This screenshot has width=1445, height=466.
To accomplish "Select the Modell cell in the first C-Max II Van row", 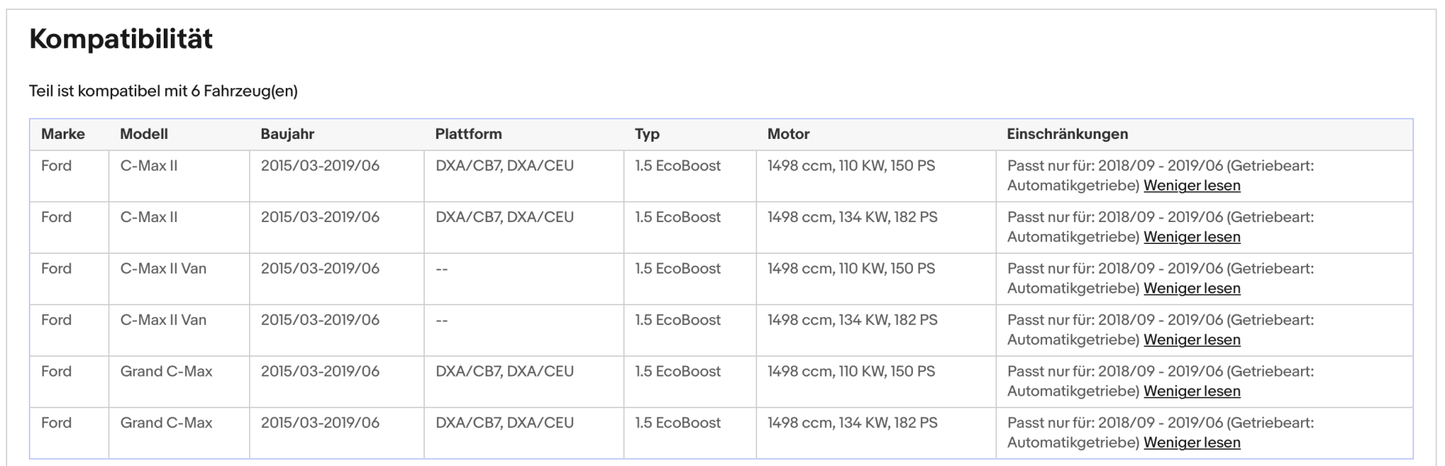I will click(x=163, y=269).
